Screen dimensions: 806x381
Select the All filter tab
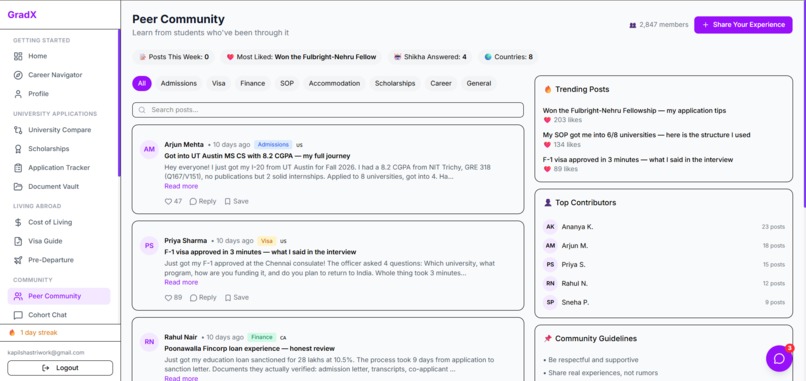click(142, 83)
